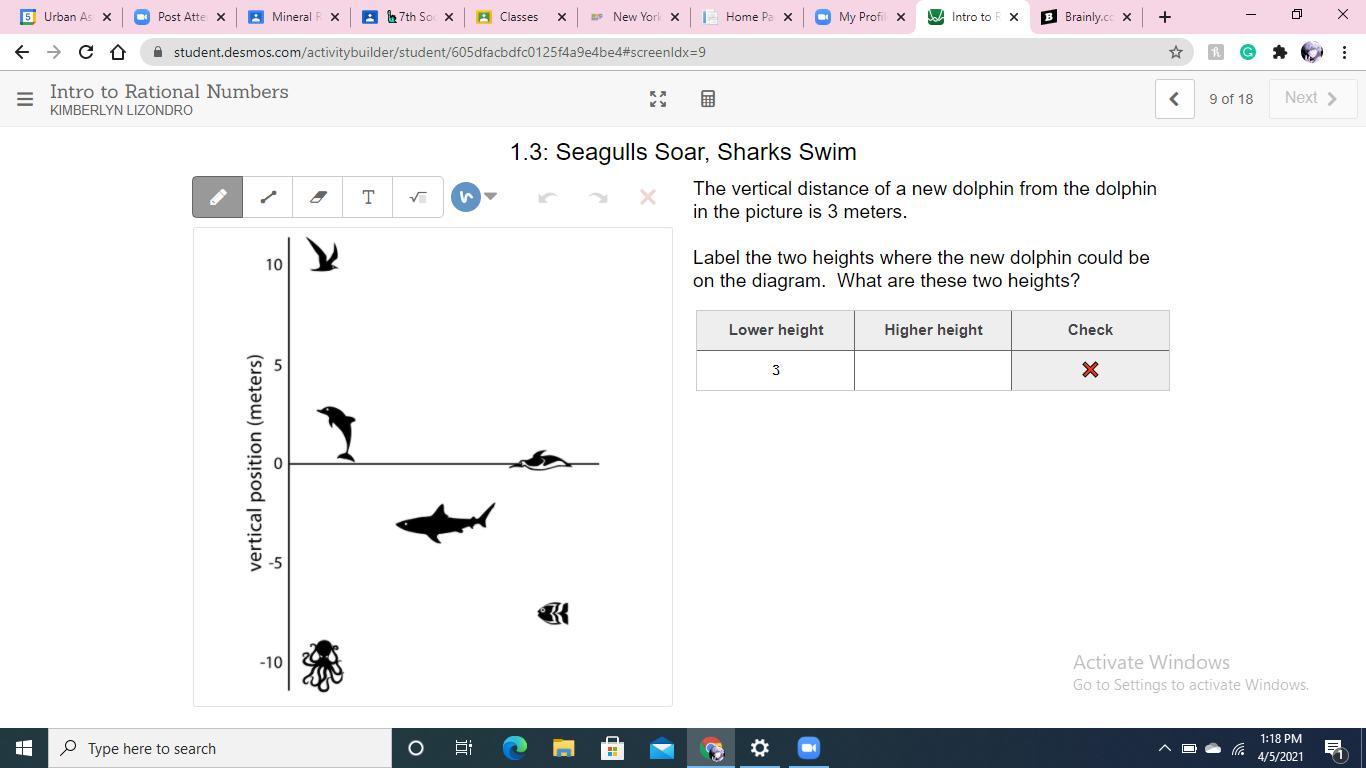Image resolution: width=1366 pixels, height=768 pixels.
Task: Show hidden system tray icons
Action: 1164,748
